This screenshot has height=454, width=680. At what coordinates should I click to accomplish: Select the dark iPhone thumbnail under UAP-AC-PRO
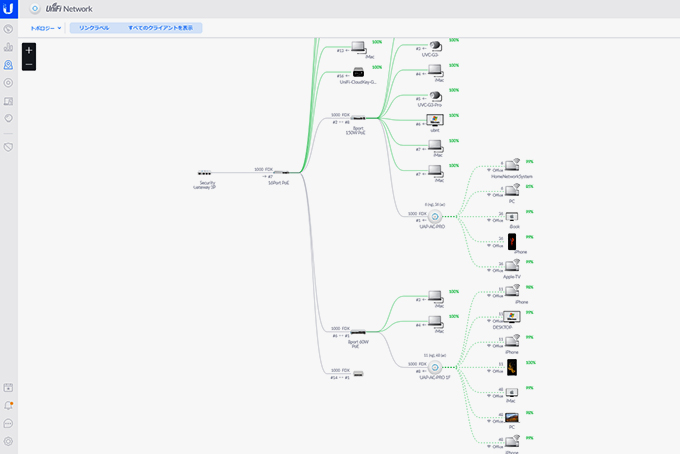(512, 242)
